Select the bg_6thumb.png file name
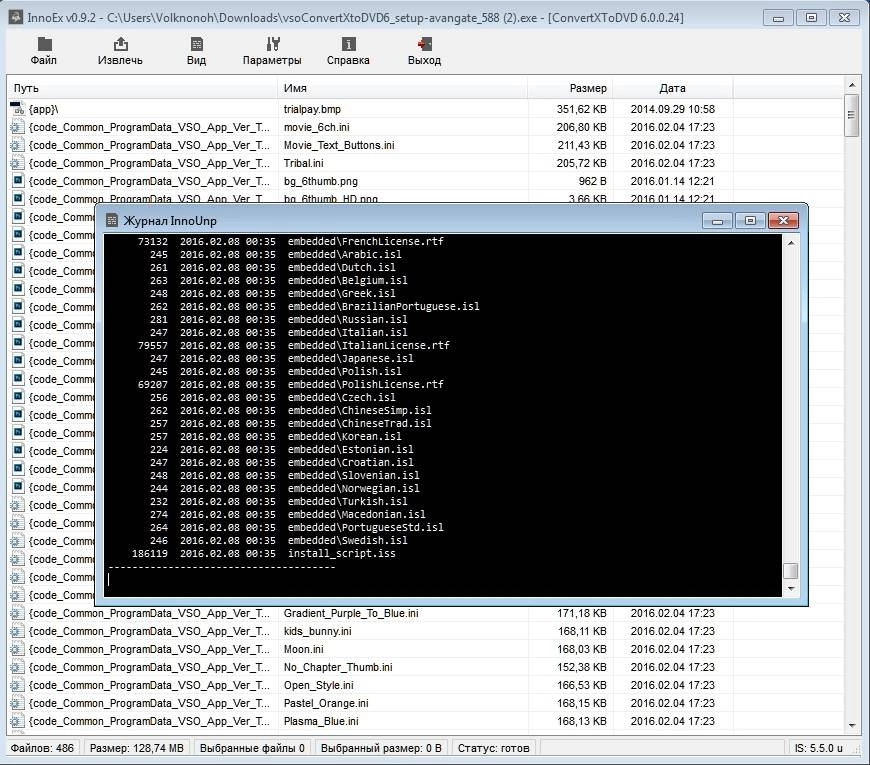 pyautogui.click(x=321, y=181)
